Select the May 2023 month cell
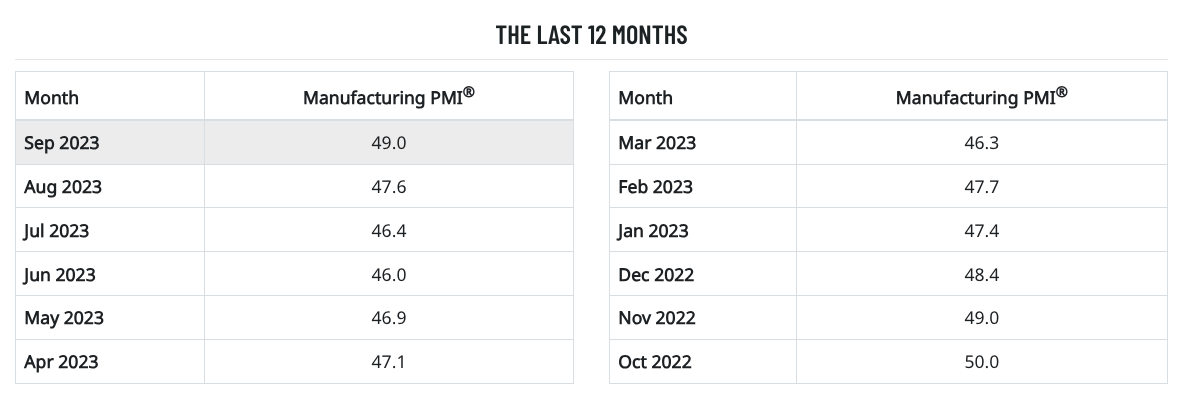 (x=64, y=318)
